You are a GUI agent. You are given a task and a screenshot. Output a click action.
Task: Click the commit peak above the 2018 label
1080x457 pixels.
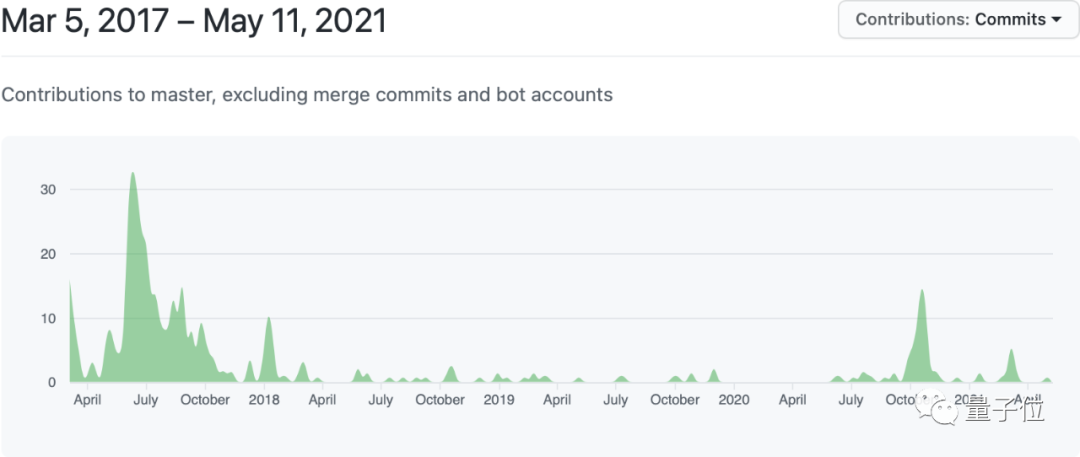(268, 320)
